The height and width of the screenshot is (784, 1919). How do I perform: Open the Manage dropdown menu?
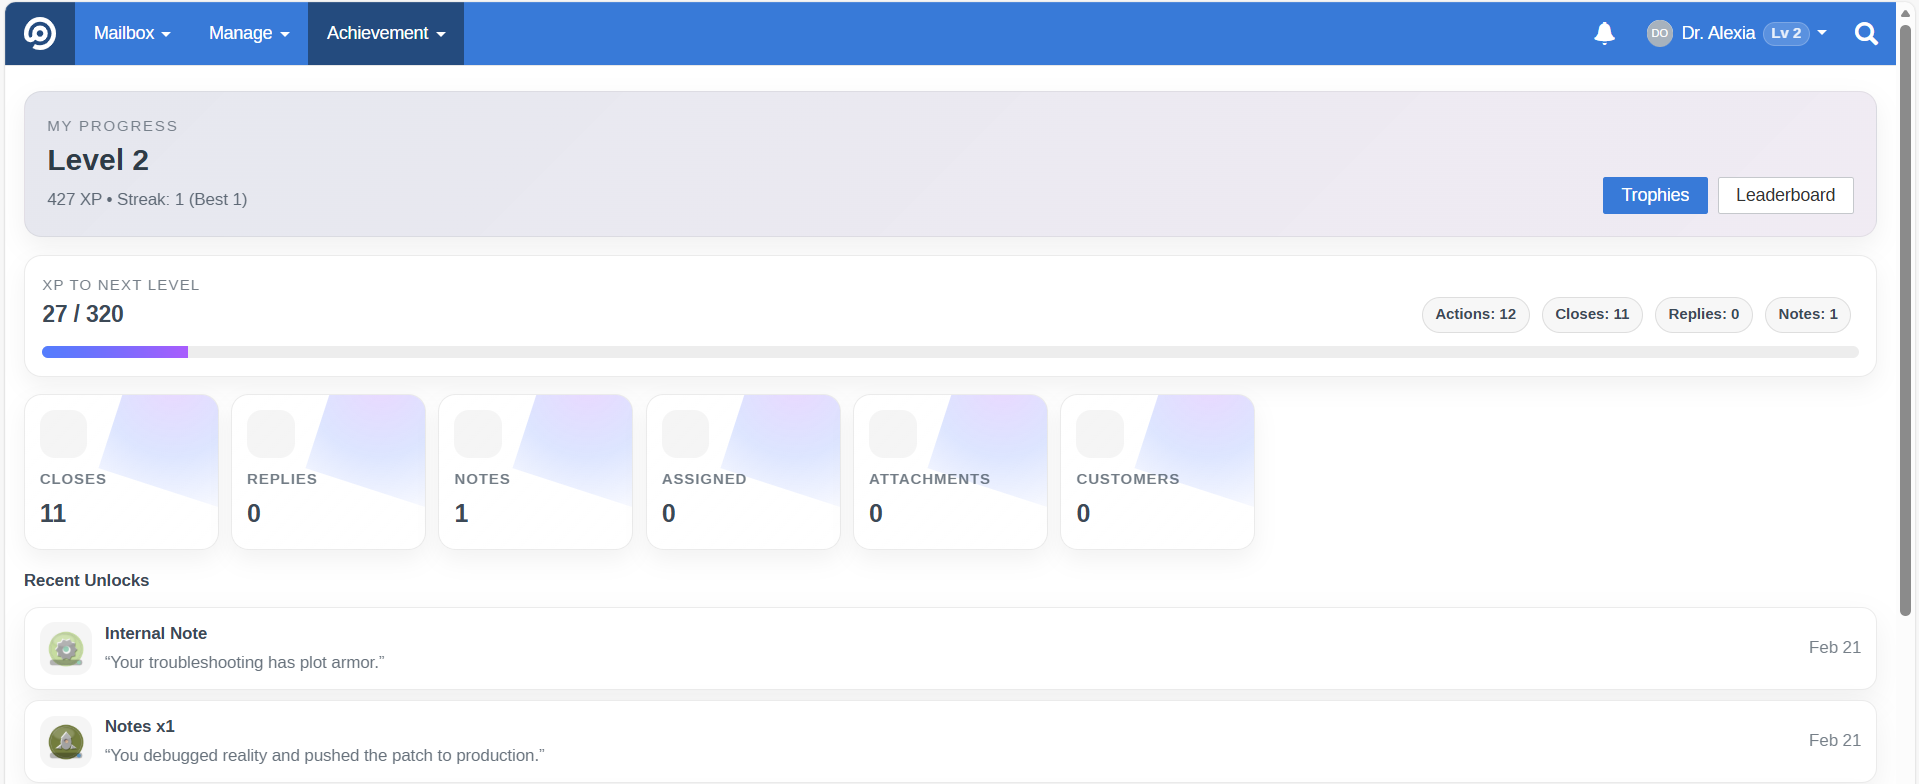[249, 33]
